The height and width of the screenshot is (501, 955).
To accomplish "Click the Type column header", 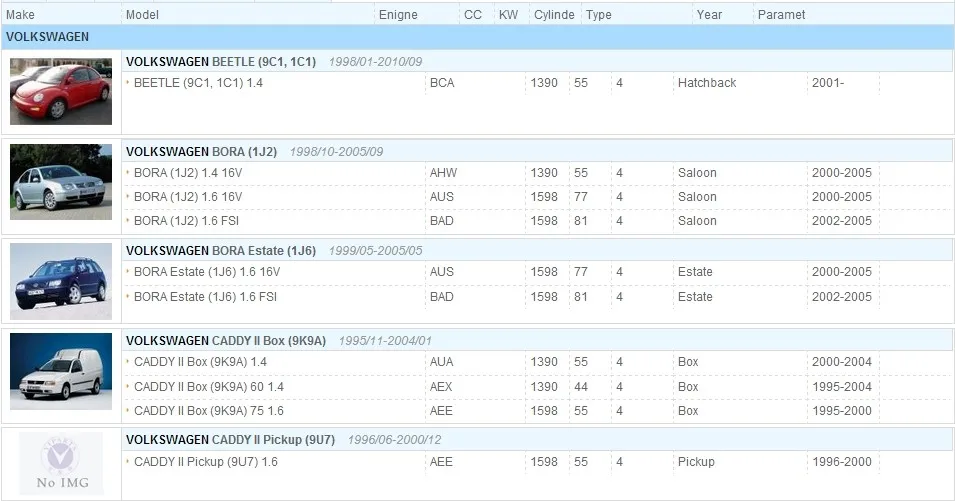I will pos(599,15).
